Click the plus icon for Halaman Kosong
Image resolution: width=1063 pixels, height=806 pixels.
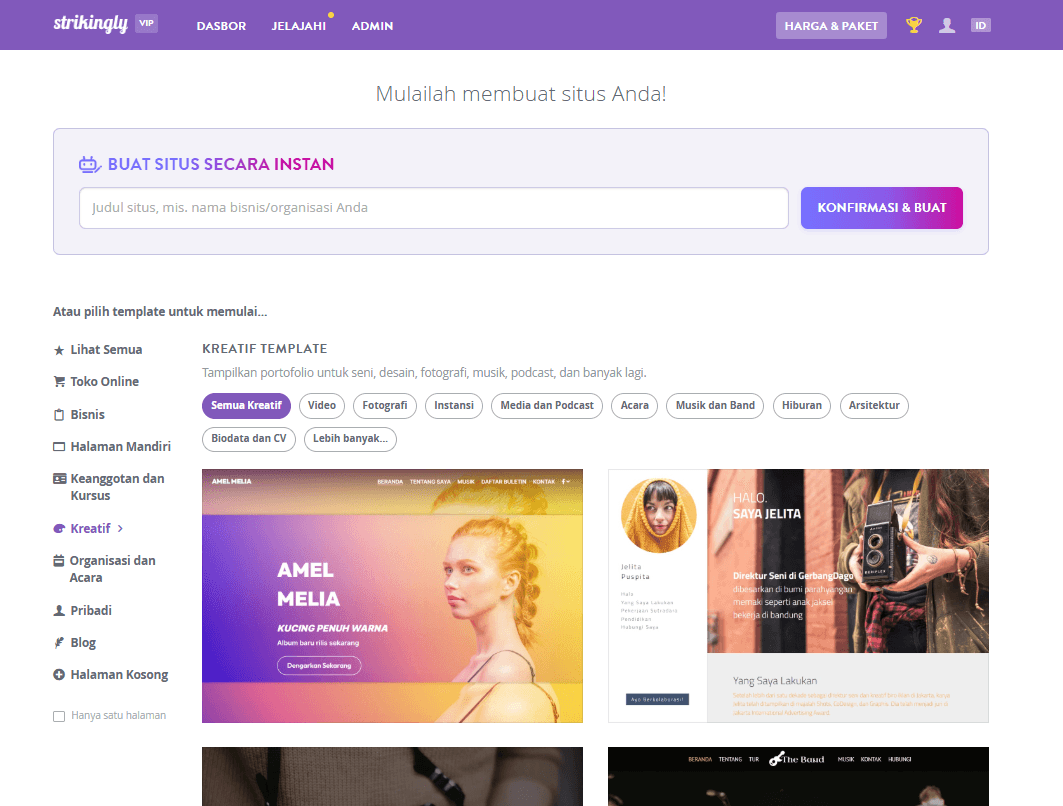[x=59, y=674]
